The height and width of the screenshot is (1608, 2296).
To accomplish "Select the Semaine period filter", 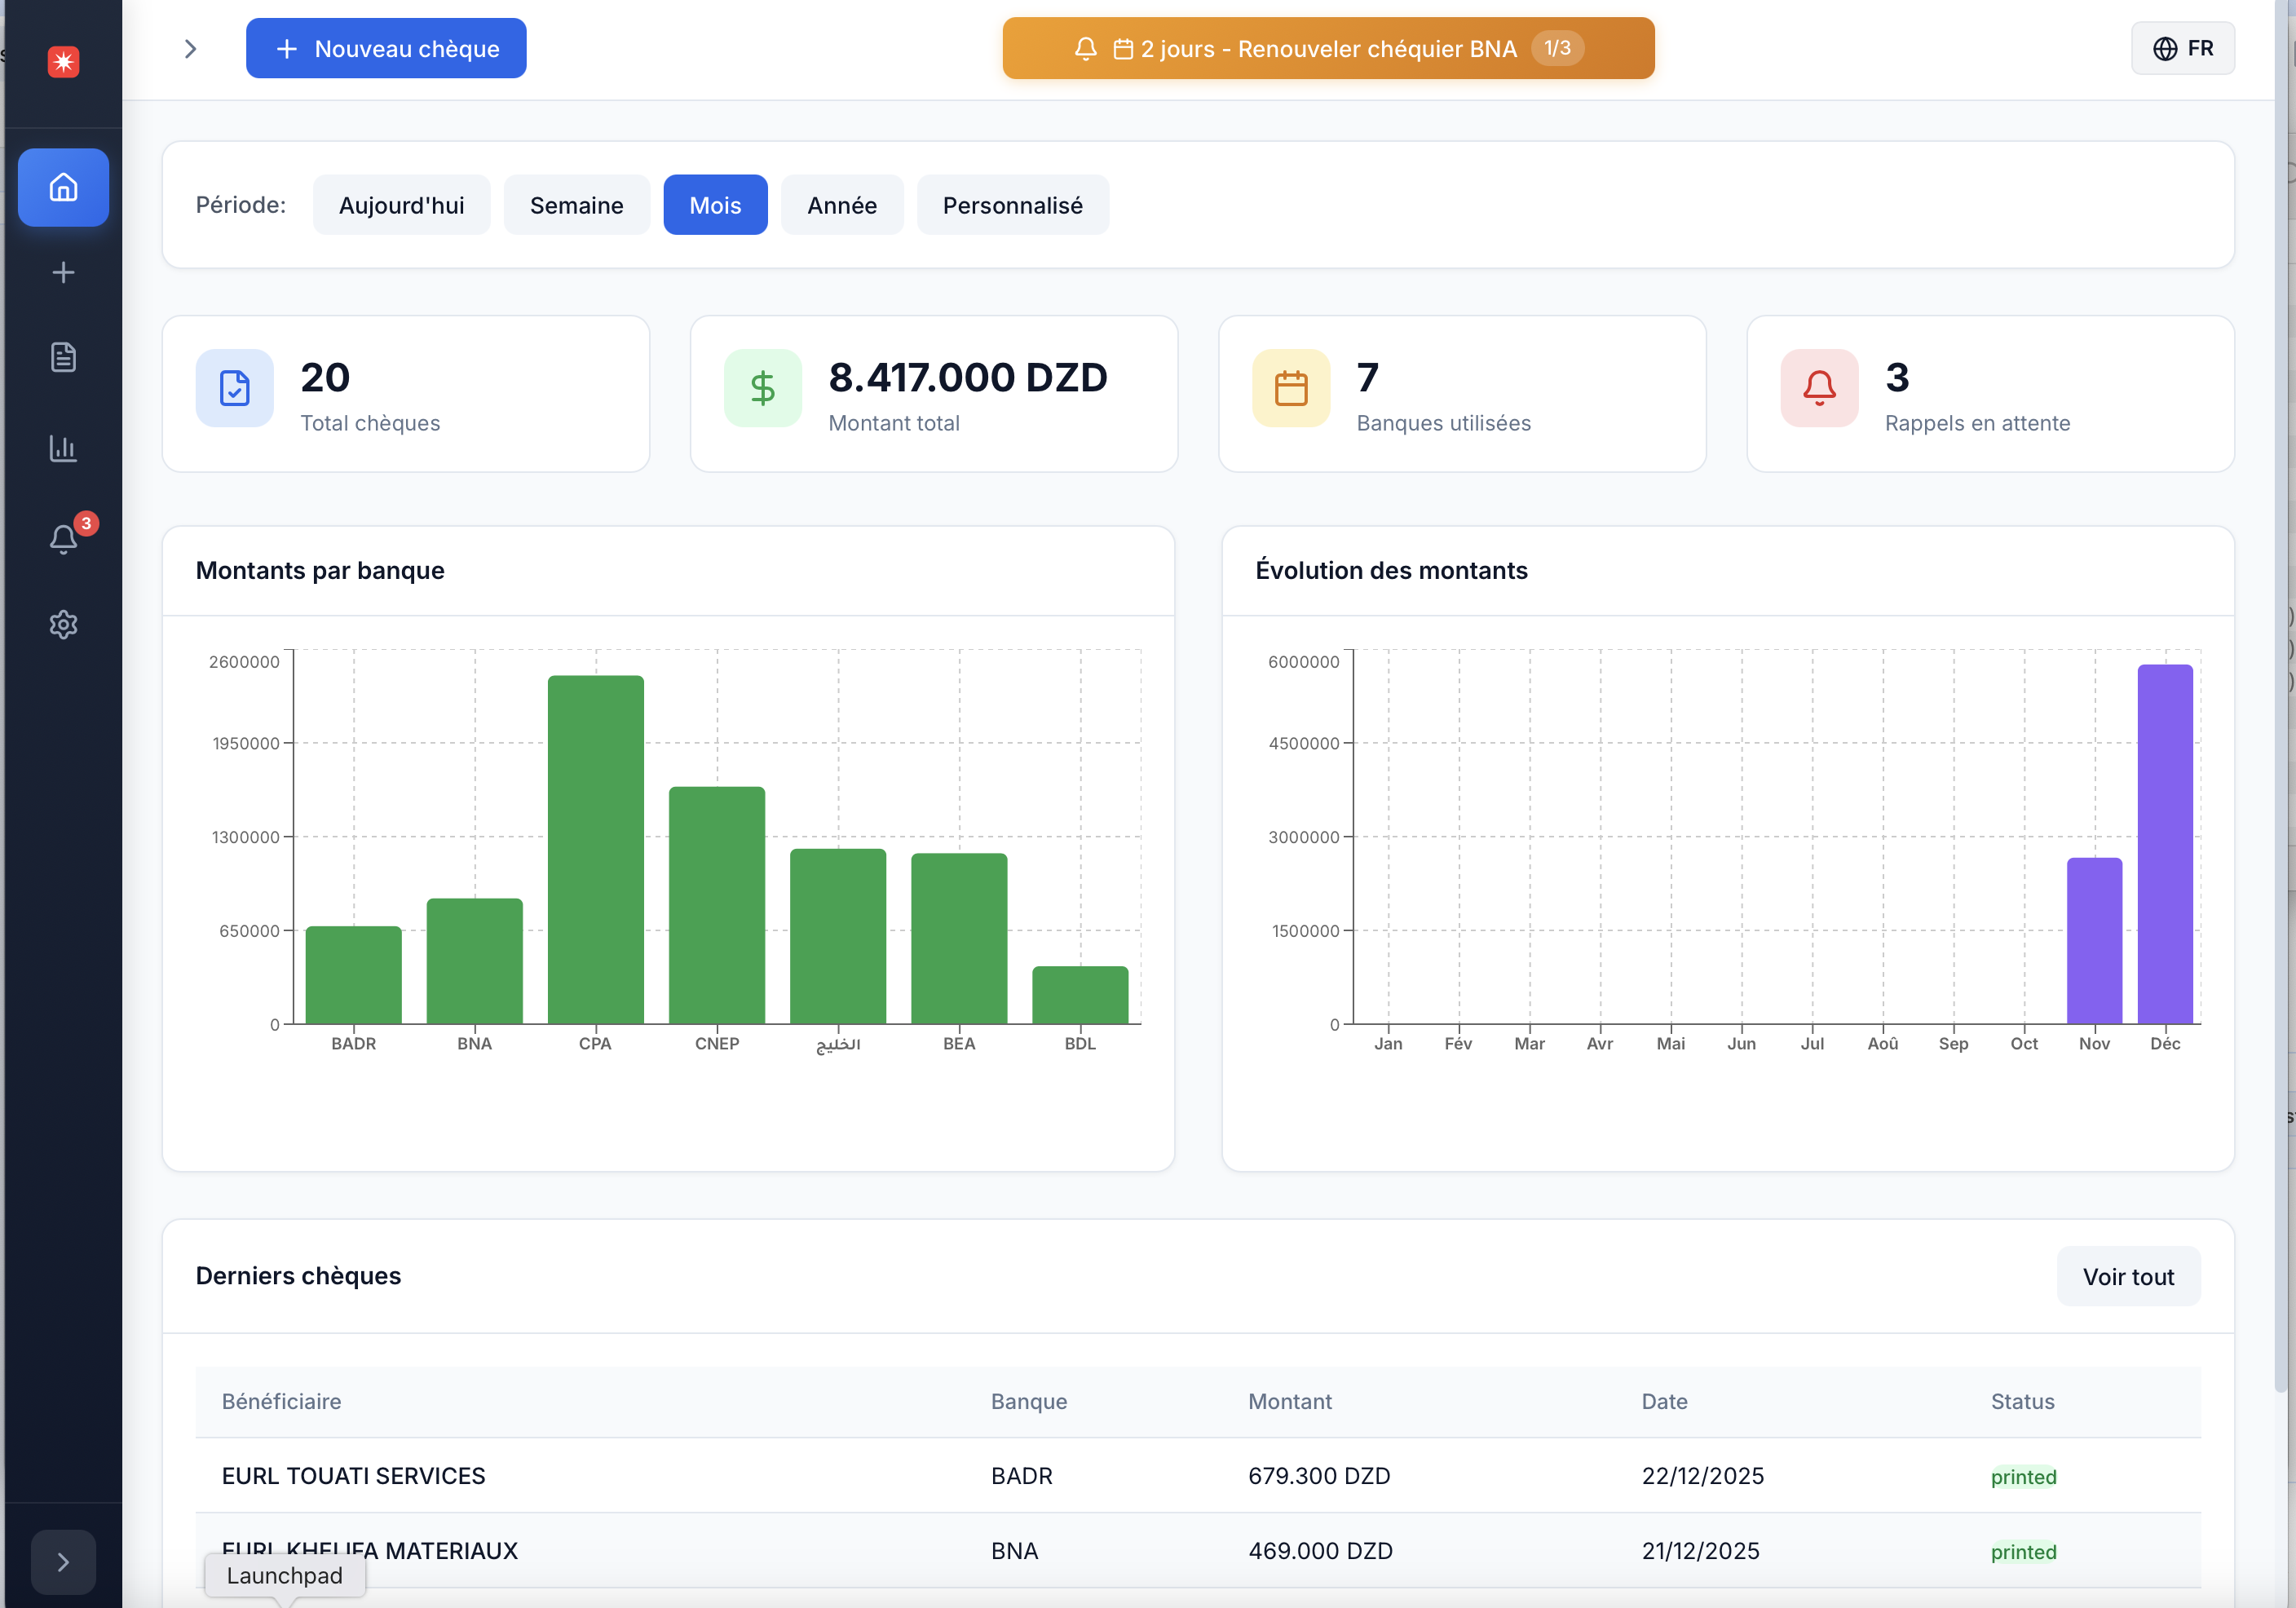I will click(576, 205).
